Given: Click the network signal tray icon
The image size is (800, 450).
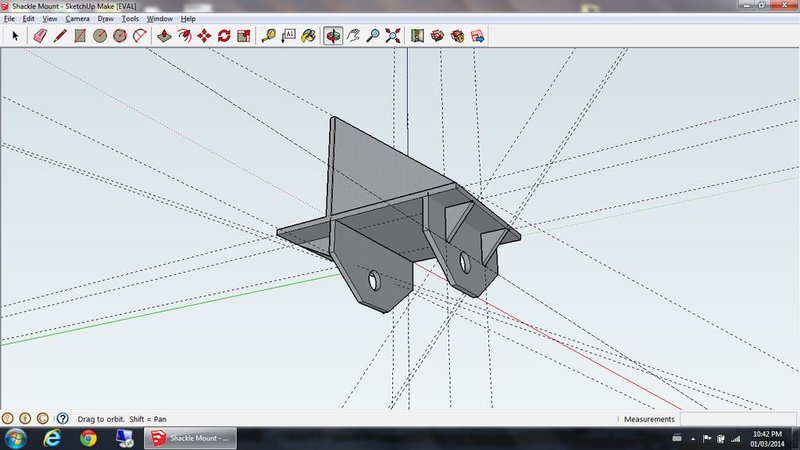Looking at the screenshot, I should (735, 438).
